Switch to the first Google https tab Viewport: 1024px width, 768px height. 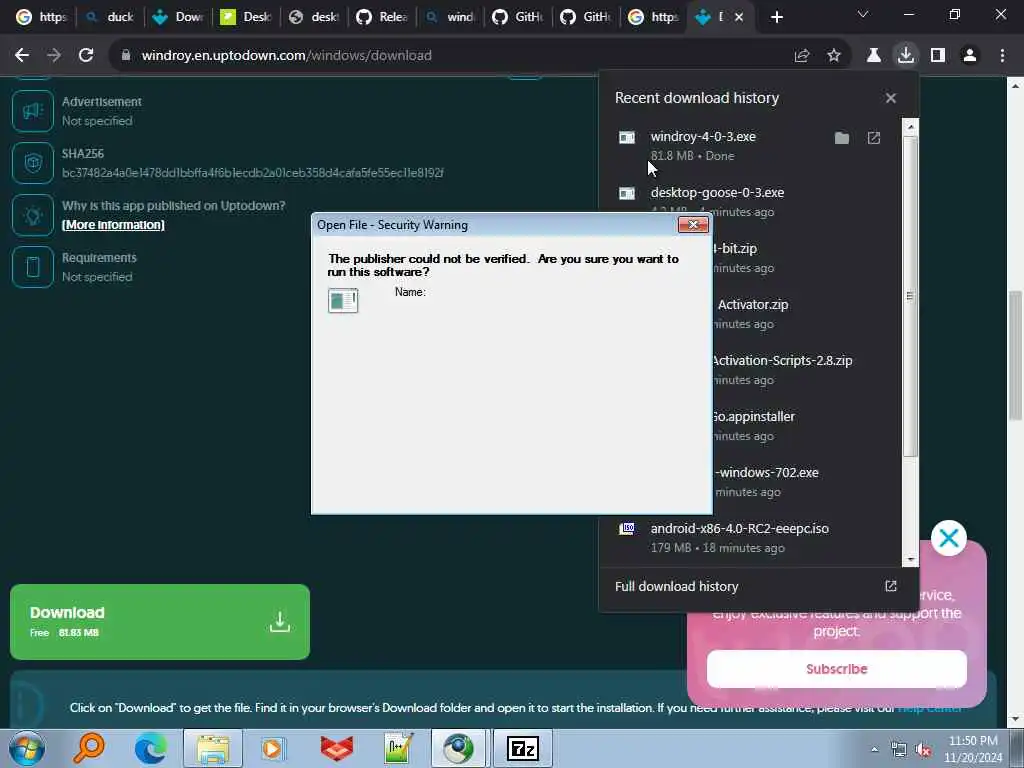[x=42, y=17]
